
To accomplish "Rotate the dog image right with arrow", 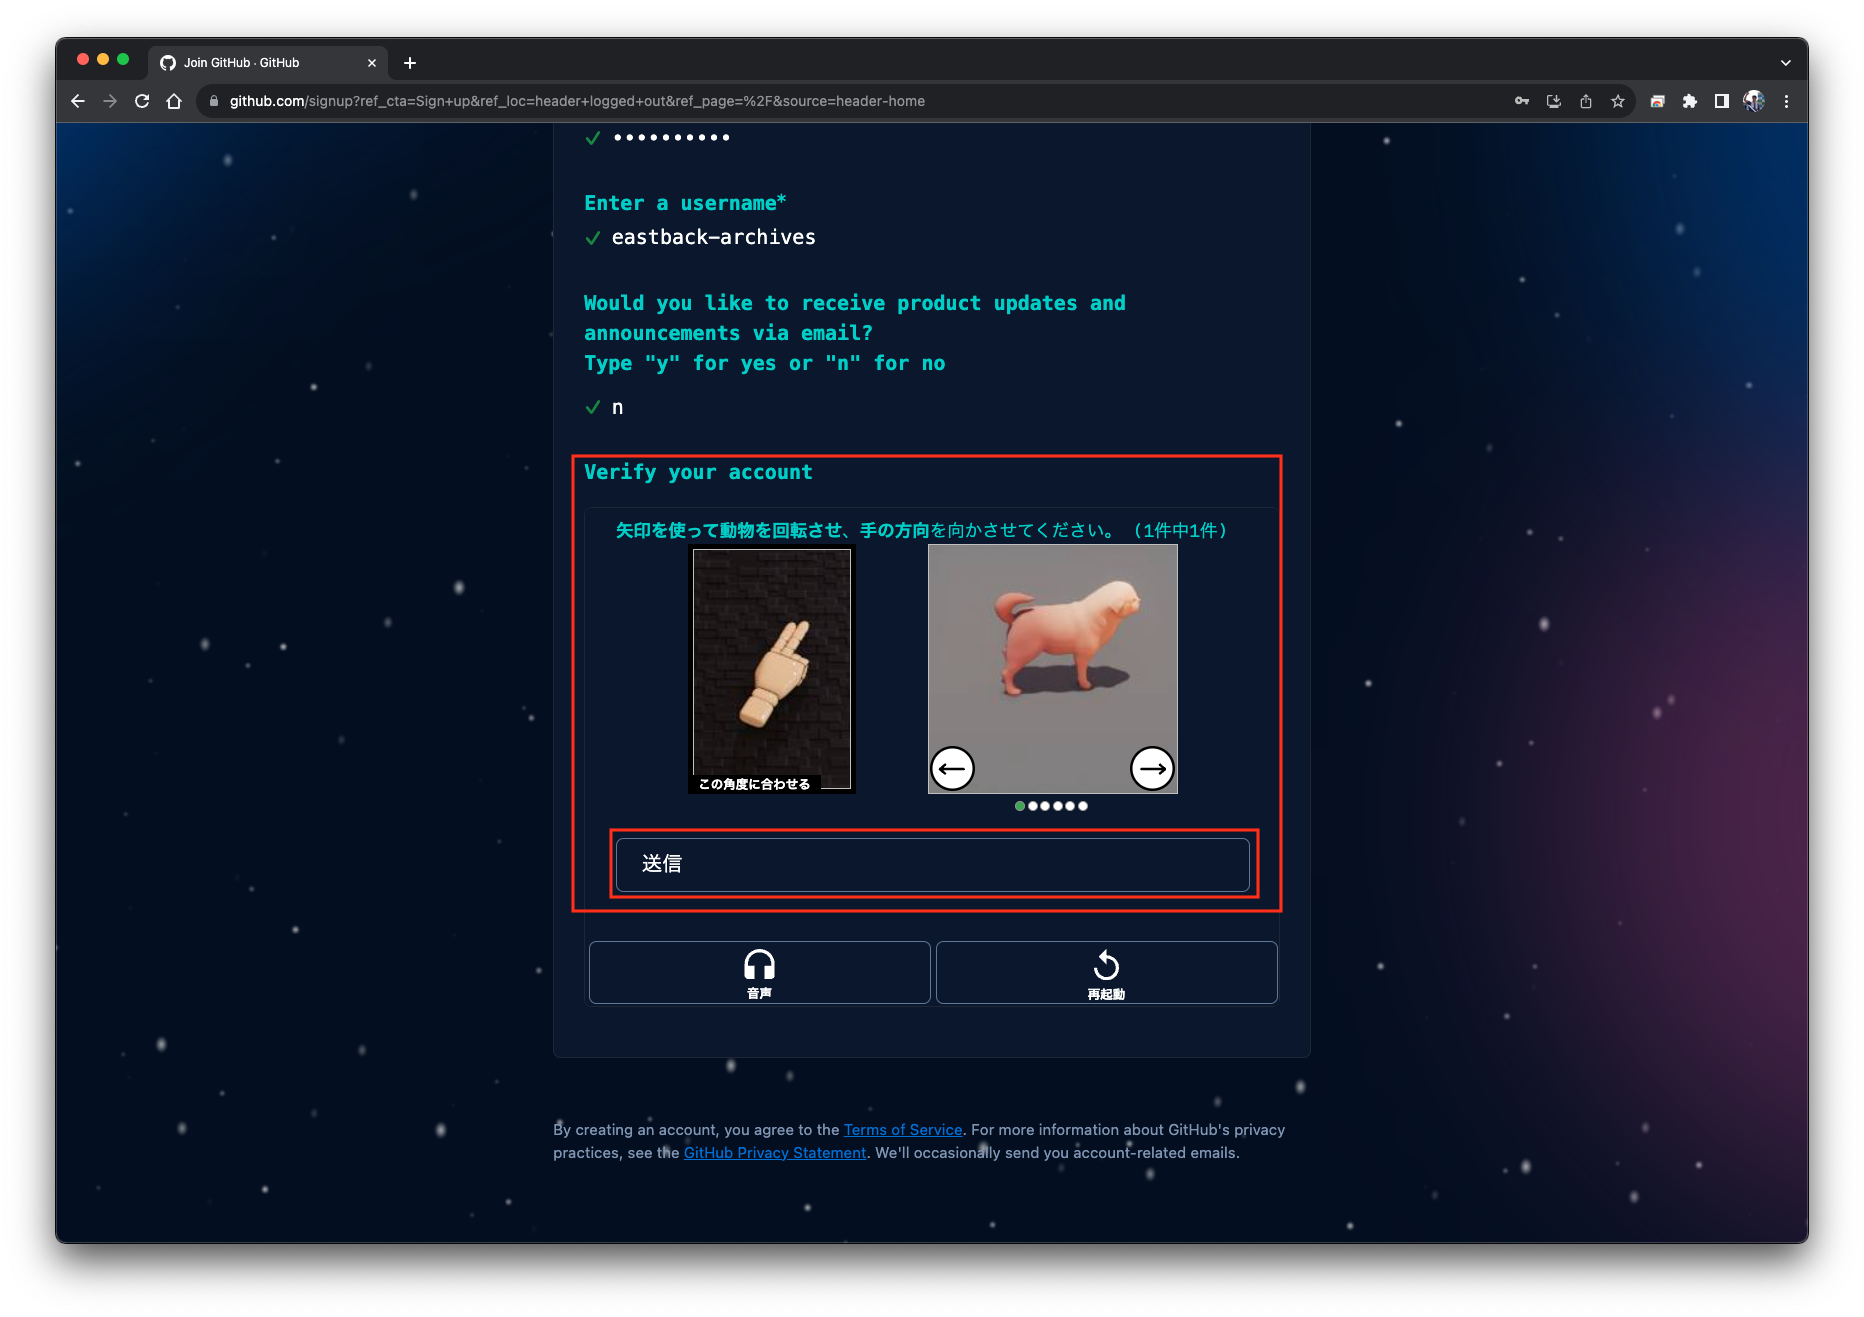I will 1152,768.
